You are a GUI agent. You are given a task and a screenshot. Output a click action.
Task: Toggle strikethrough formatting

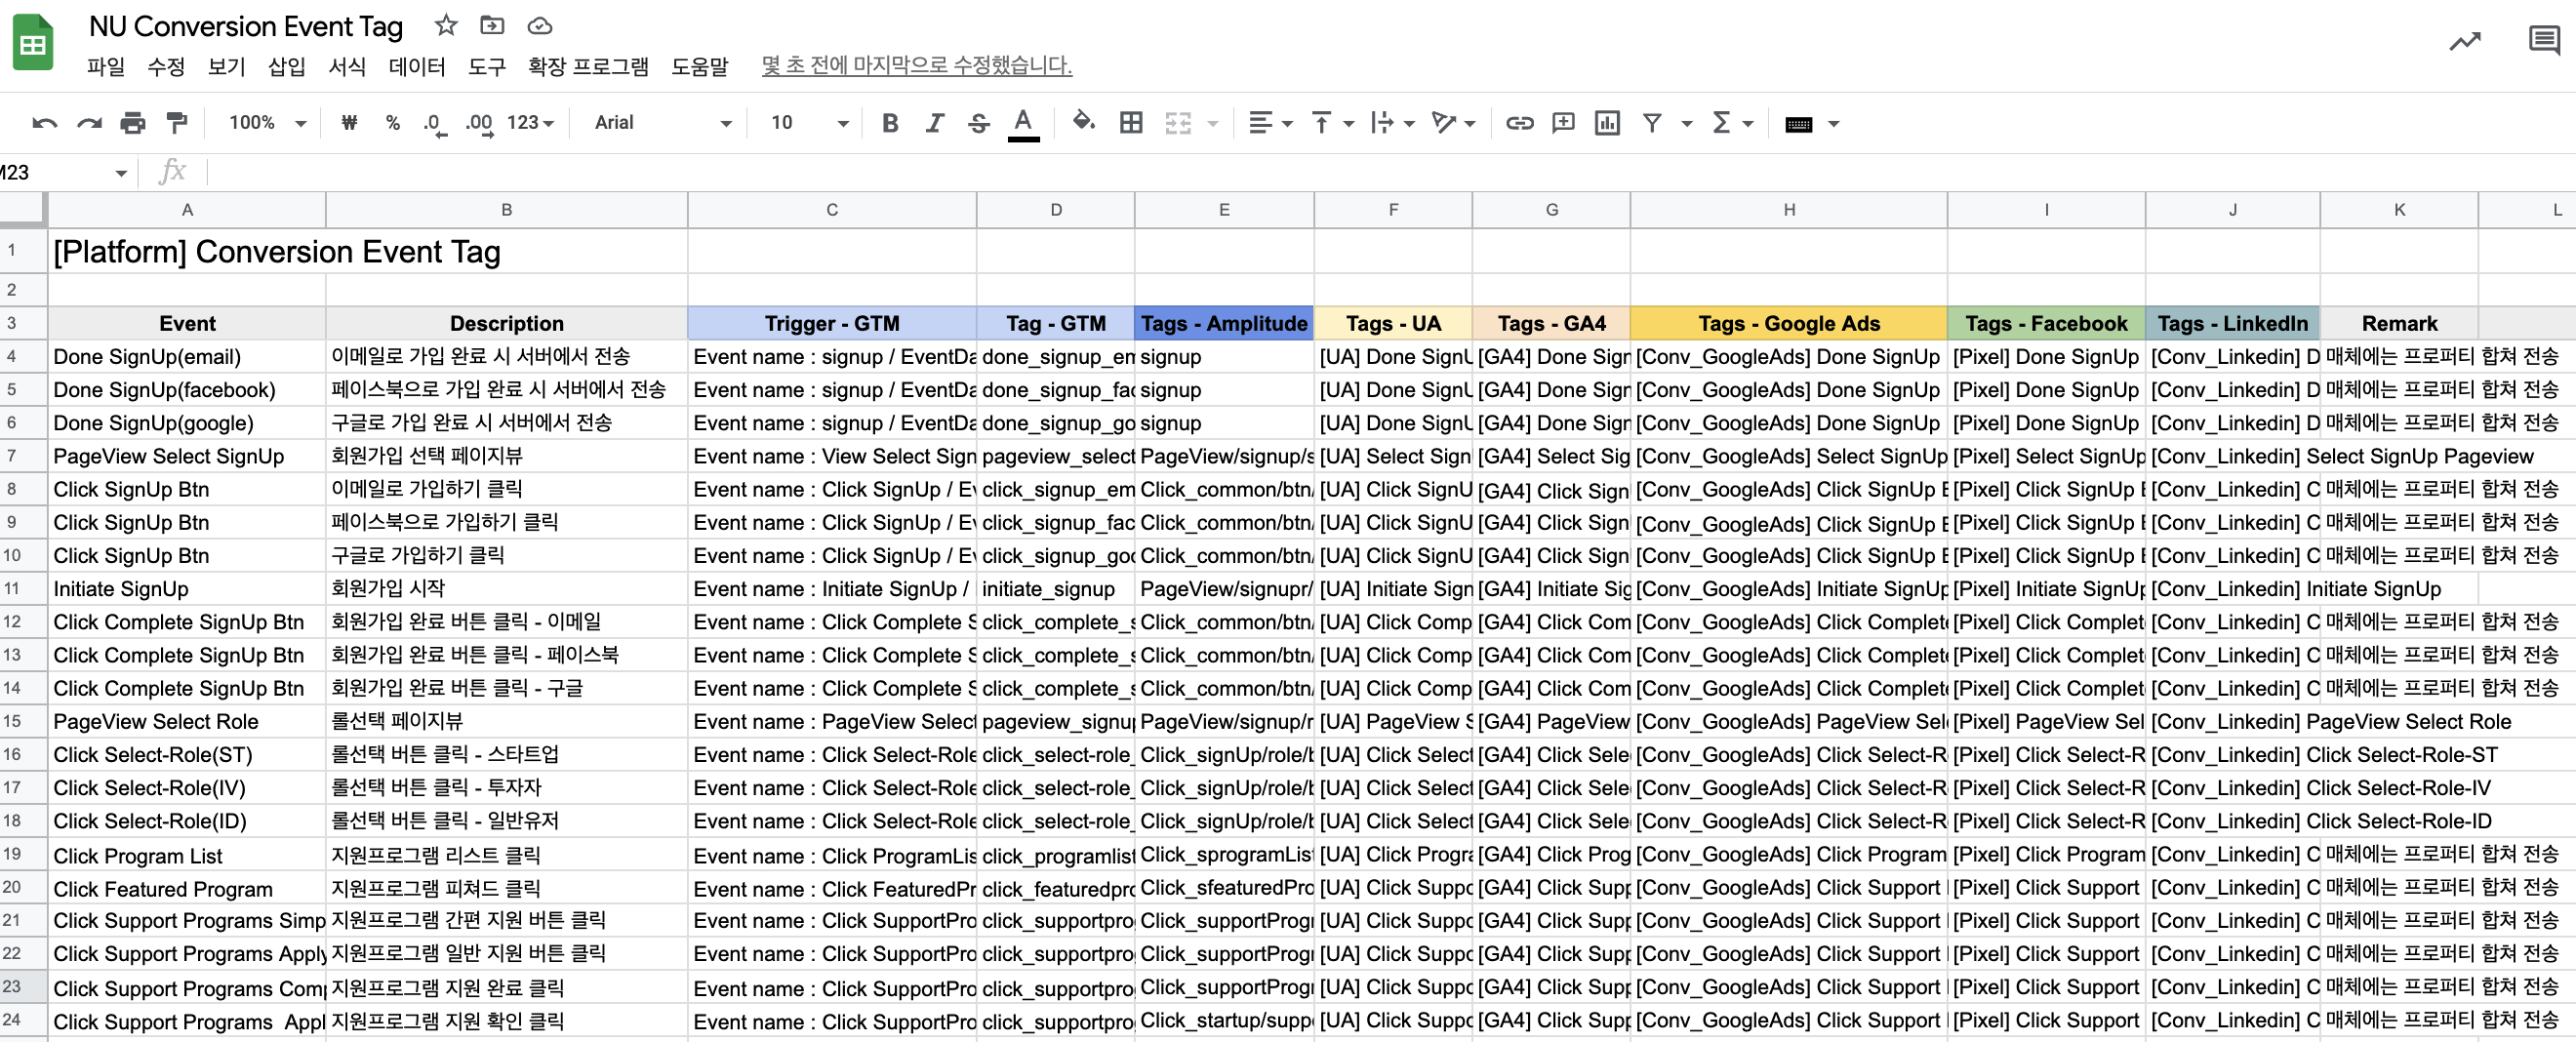978,123
